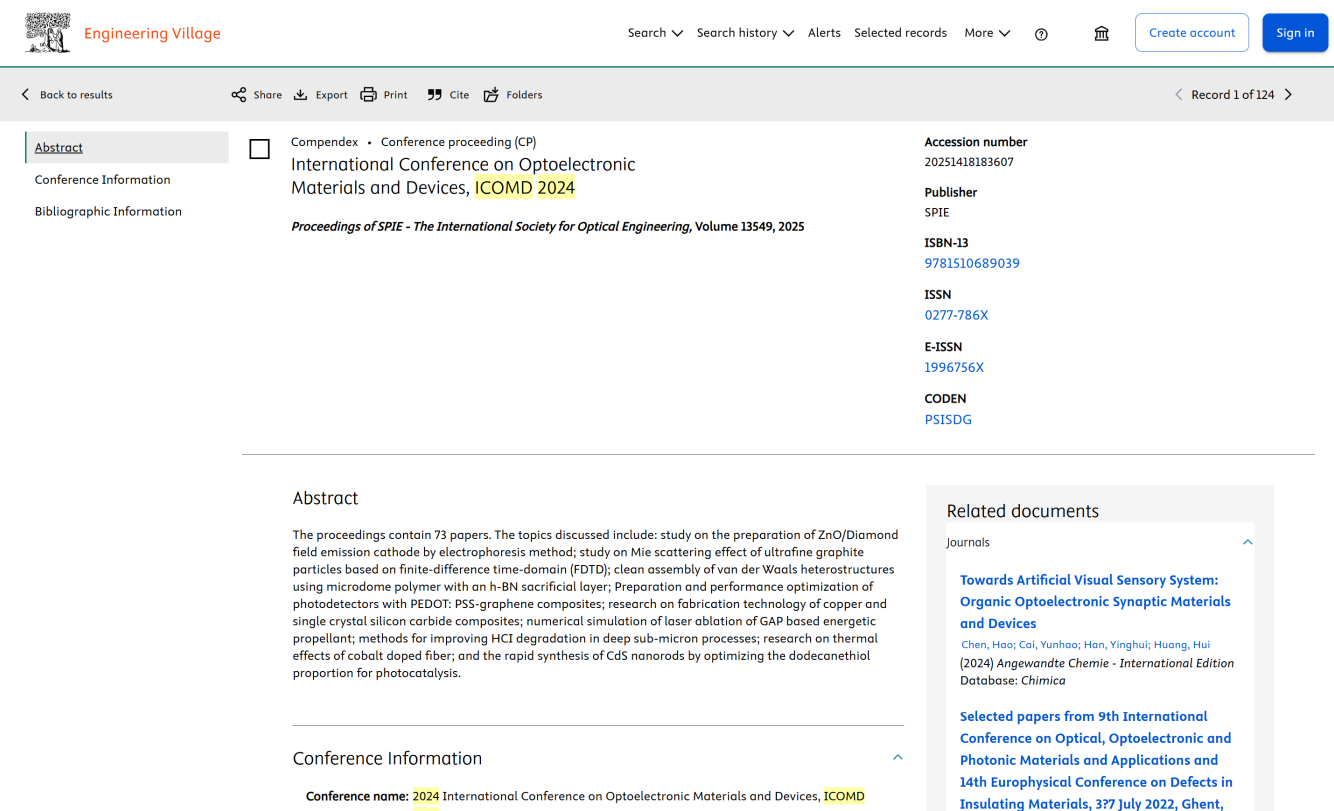Click publisher value SPIE
Screen dimensions: 1334x811
937,213
